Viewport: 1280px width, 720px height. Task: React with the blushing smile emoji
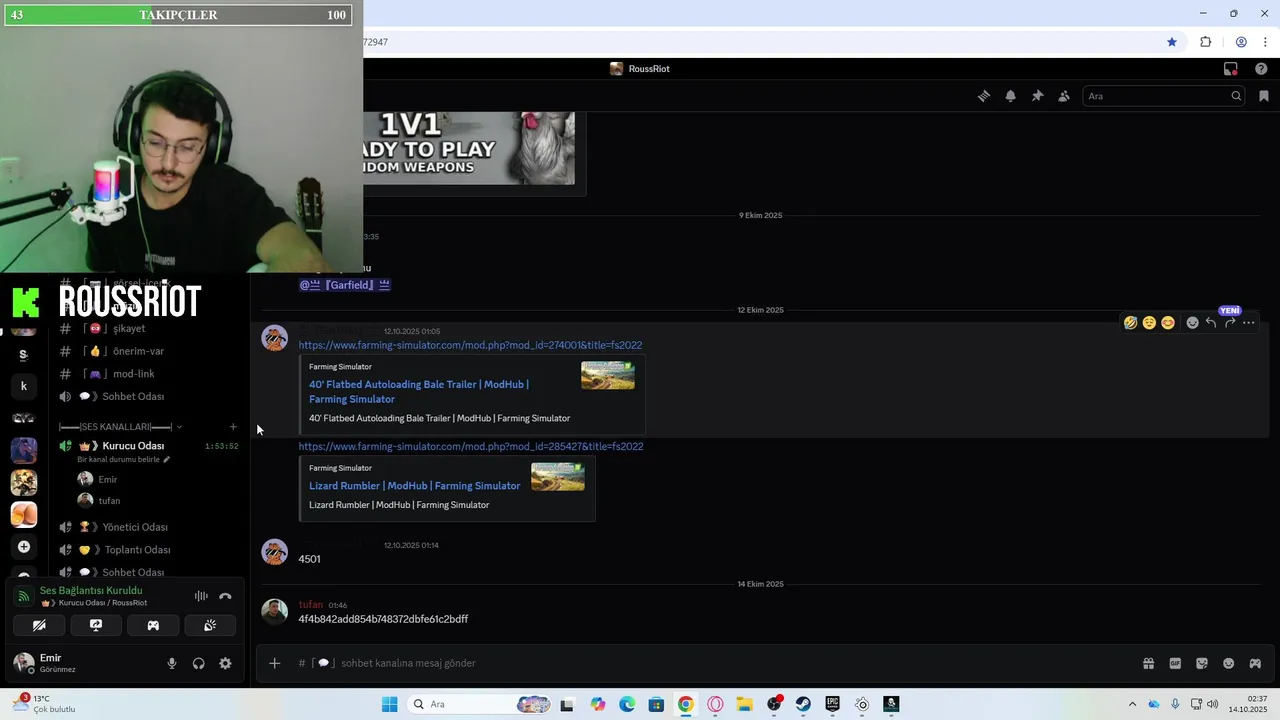tap(1168, 323)
